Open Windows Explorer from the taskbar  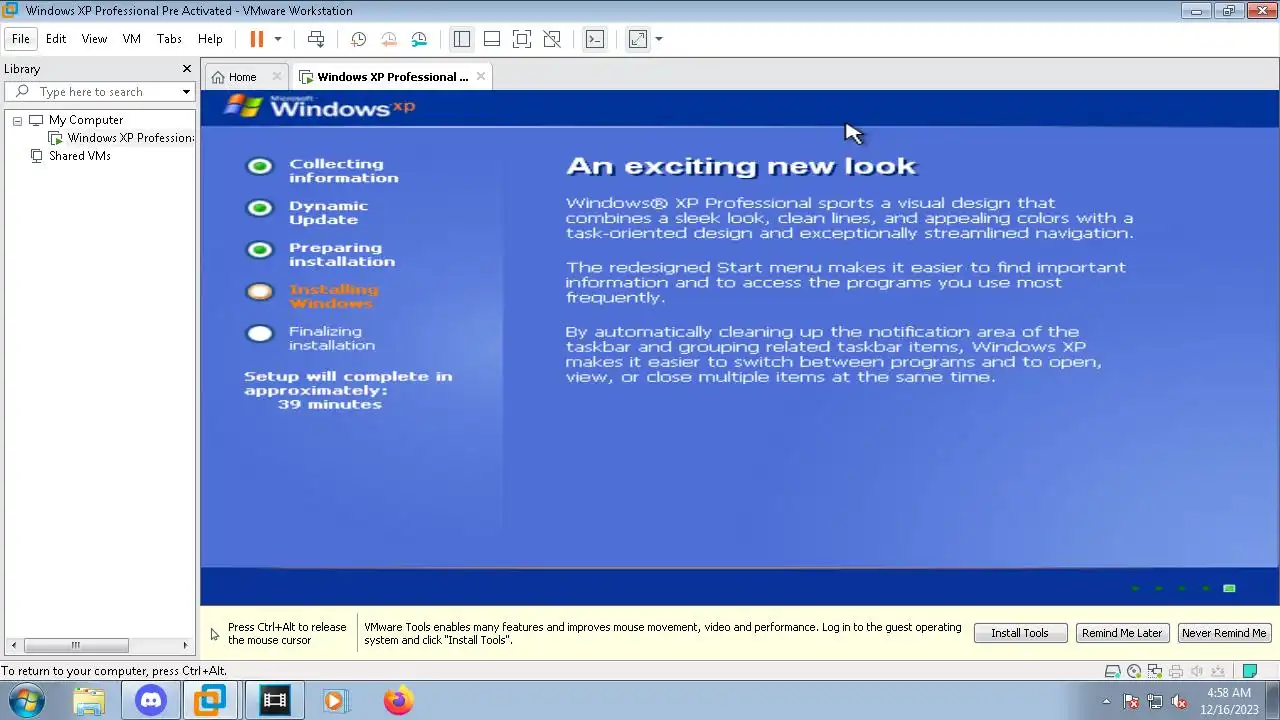coord(89,701)
